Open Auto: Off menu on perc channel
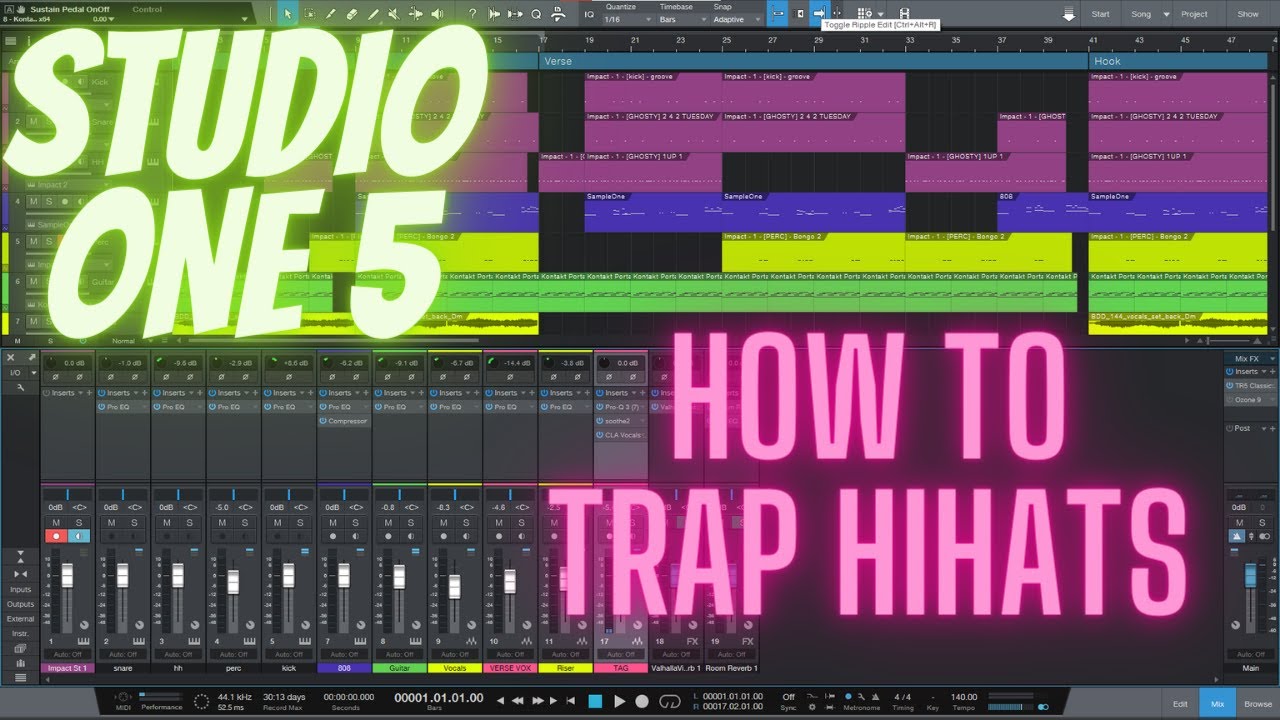The width and height of the screenshot is (1280, 720). coord(234,654)
